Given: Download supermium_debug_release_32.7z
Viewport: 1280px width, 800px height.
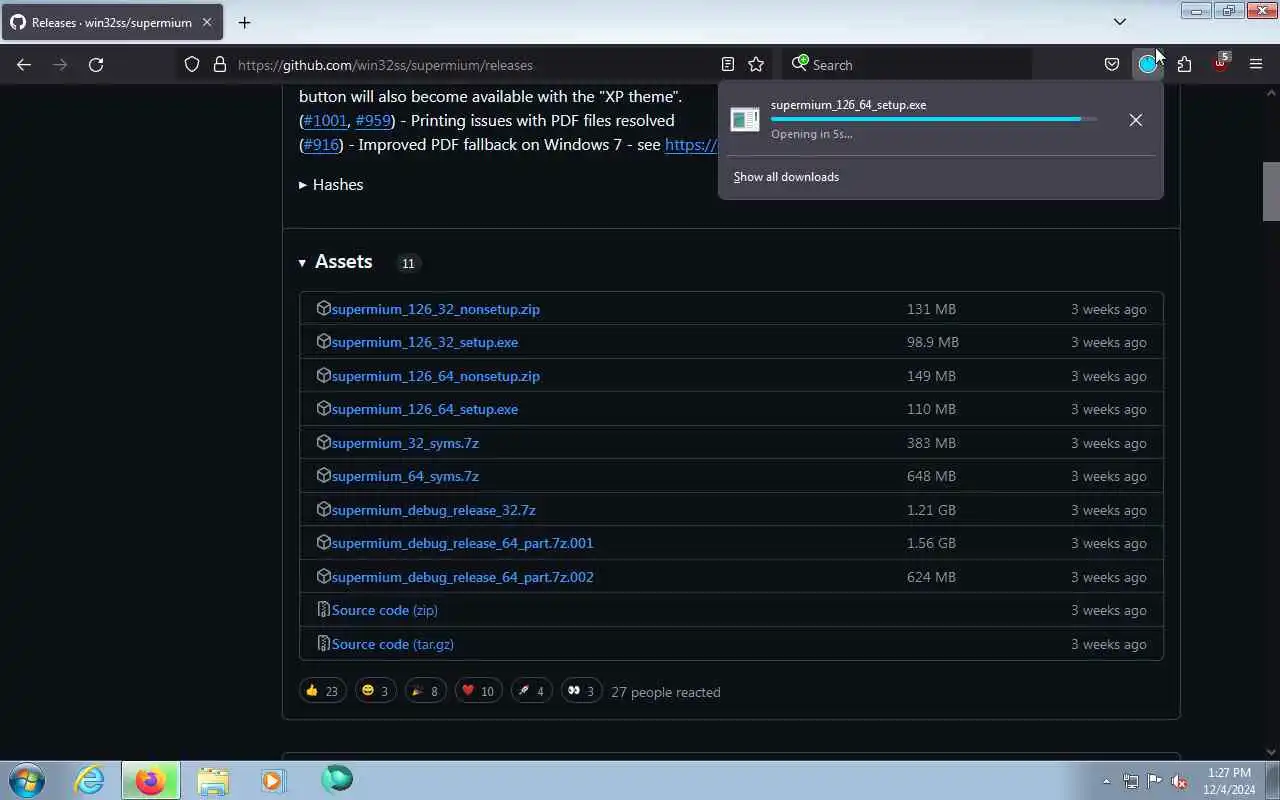Looking at the screenshot, I should click(433, 510).
